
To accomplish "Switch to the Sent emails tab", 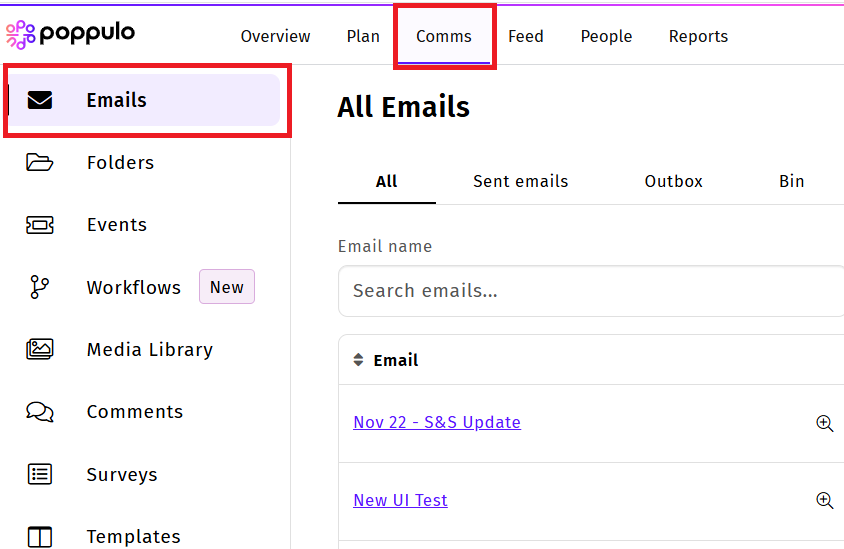I will (x=520, y=181).
